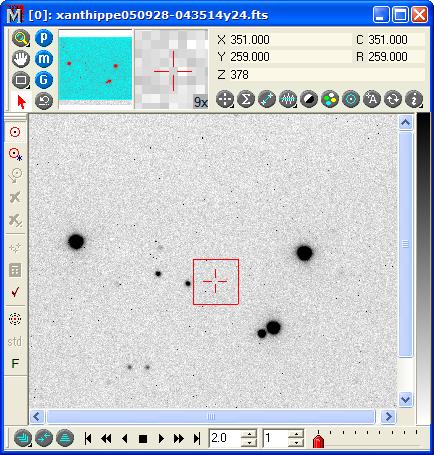The width and height of the screenshot is (434, 455).
Task: Toggle the red checkmark tool in sidebar
Action: pos(15,292)
